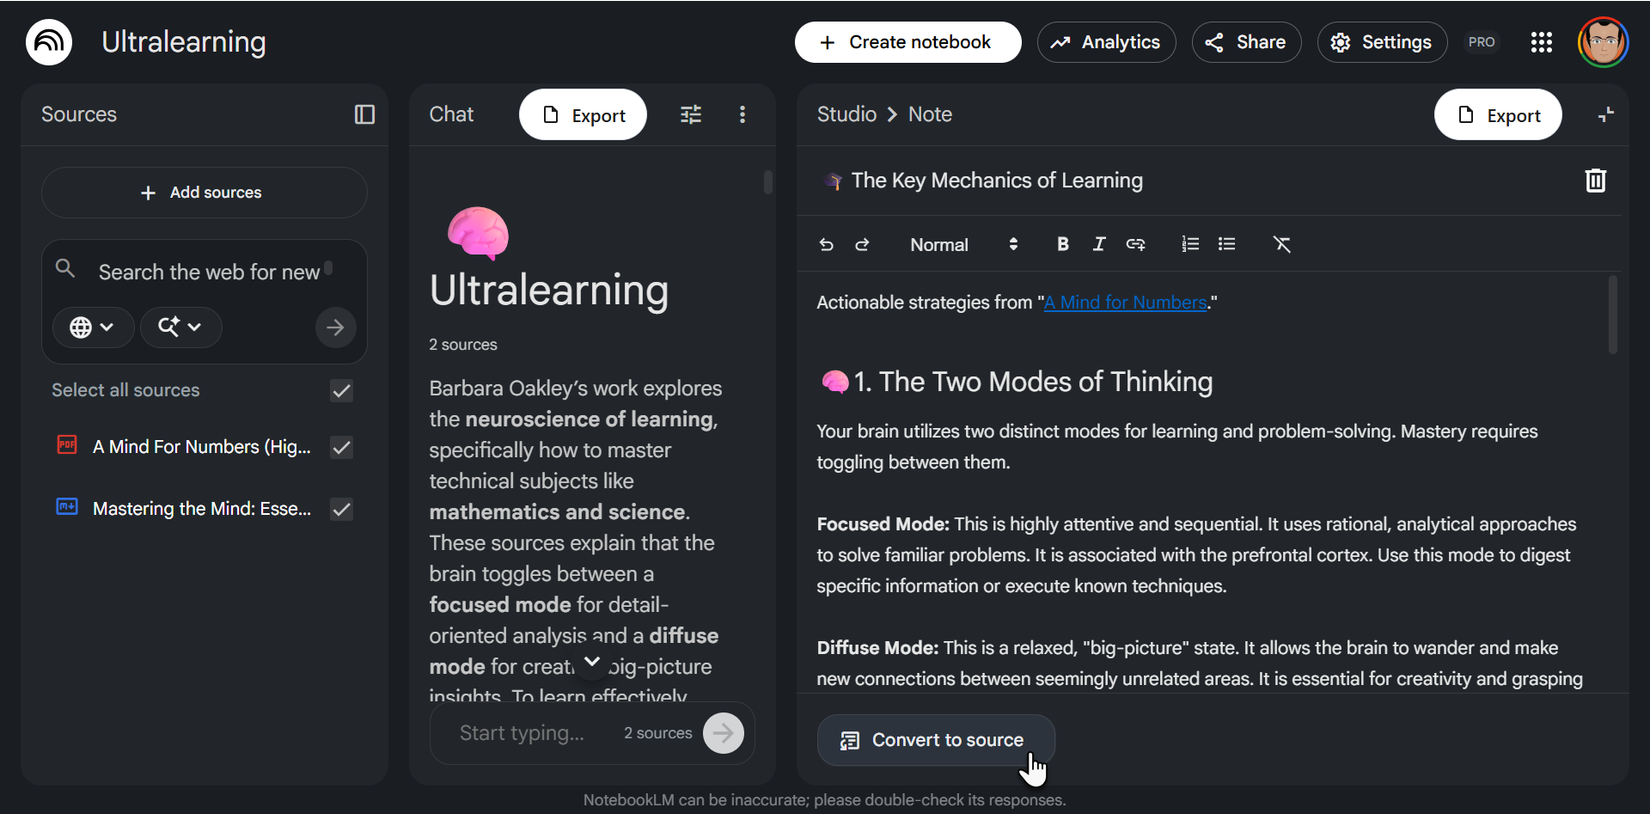The image size is (1650, 814).
Task: Jump to bottom of chat
Action: [592, 662]
